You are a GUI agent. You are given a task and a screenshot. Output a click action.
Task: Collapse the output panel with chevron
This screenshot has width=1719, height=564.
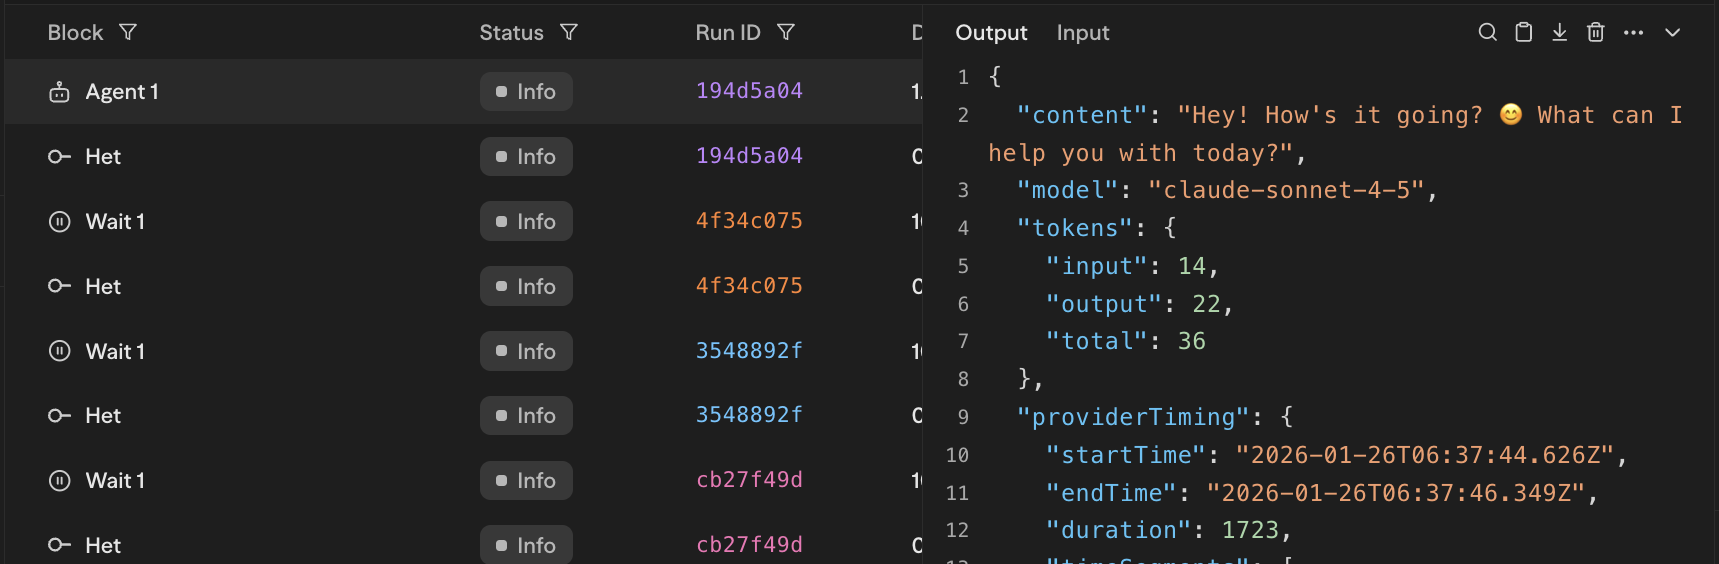click(x=1672, y=32)
